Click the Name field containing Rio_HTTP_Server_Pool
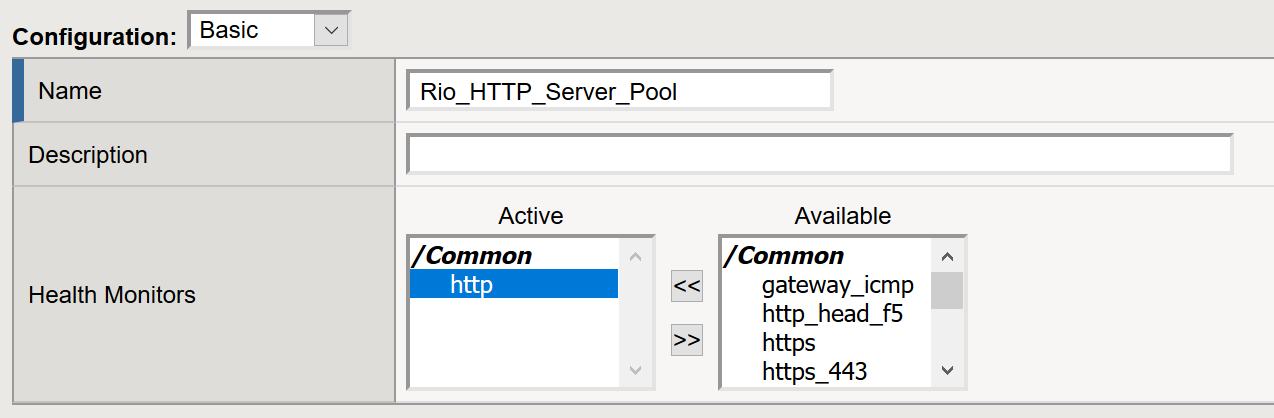Viewport: 1274px width, 418px height. 619,92
